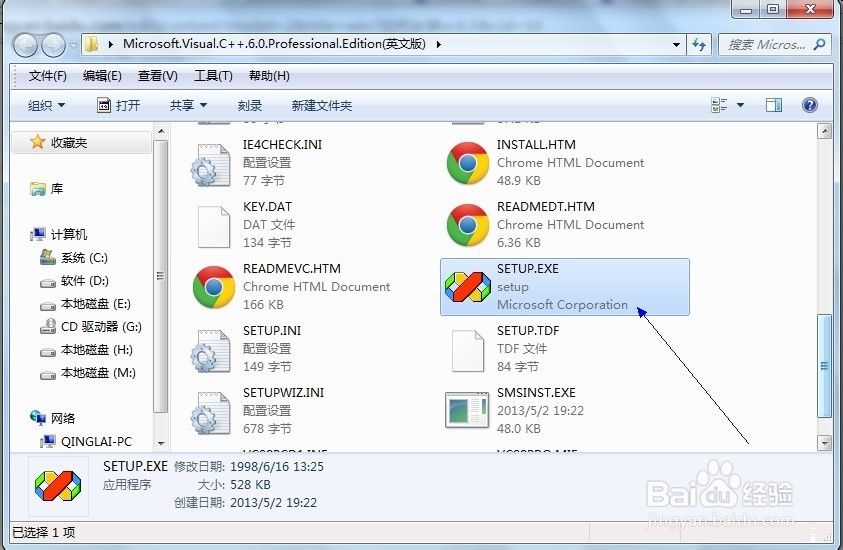Viewport: 843px width, 550px height.
Task: Click sidebar scrollbar down arrow
Action: (161, 443)
